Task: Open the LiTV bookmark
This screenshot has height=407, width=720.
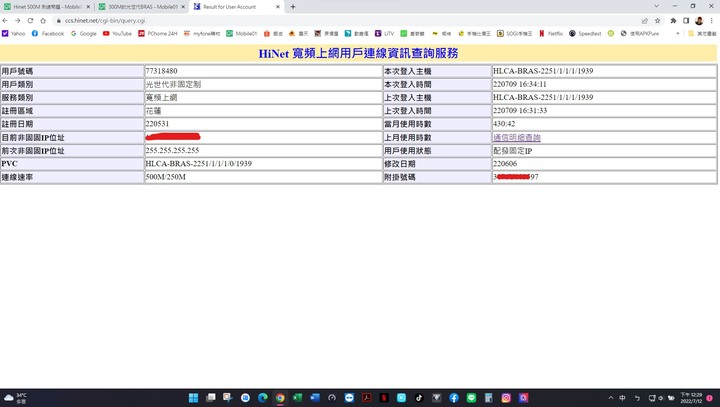Action: click(384, 34)
